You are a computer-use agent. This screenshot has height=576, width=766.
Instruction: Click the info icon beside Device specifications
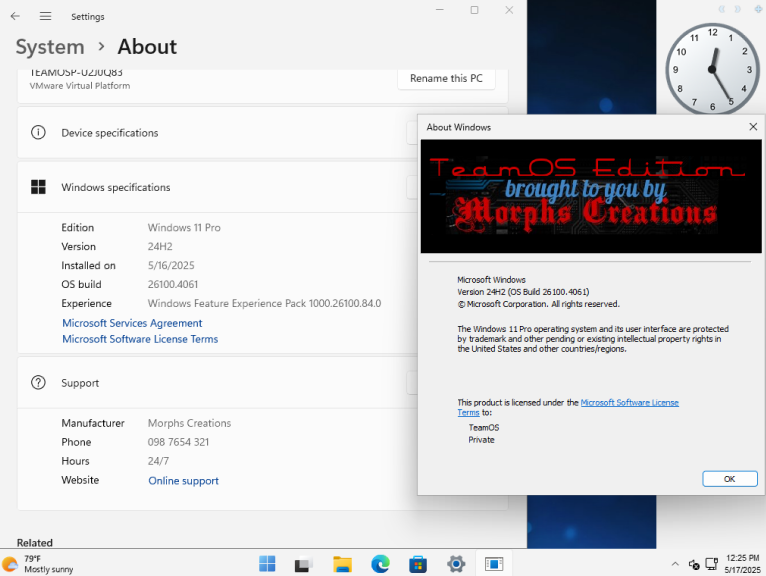pyautogui.click(x=38, y=132)
